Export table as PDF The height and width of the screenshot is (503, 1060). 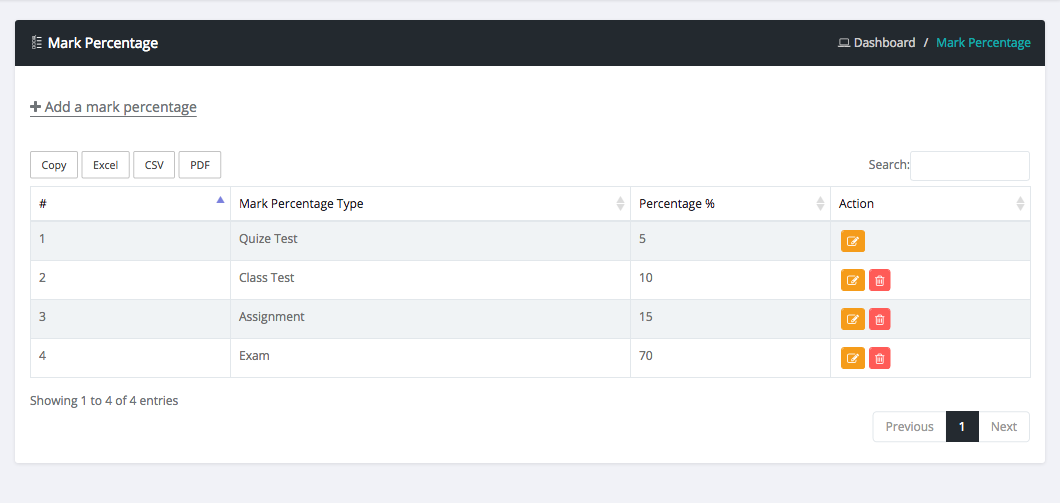199,165
